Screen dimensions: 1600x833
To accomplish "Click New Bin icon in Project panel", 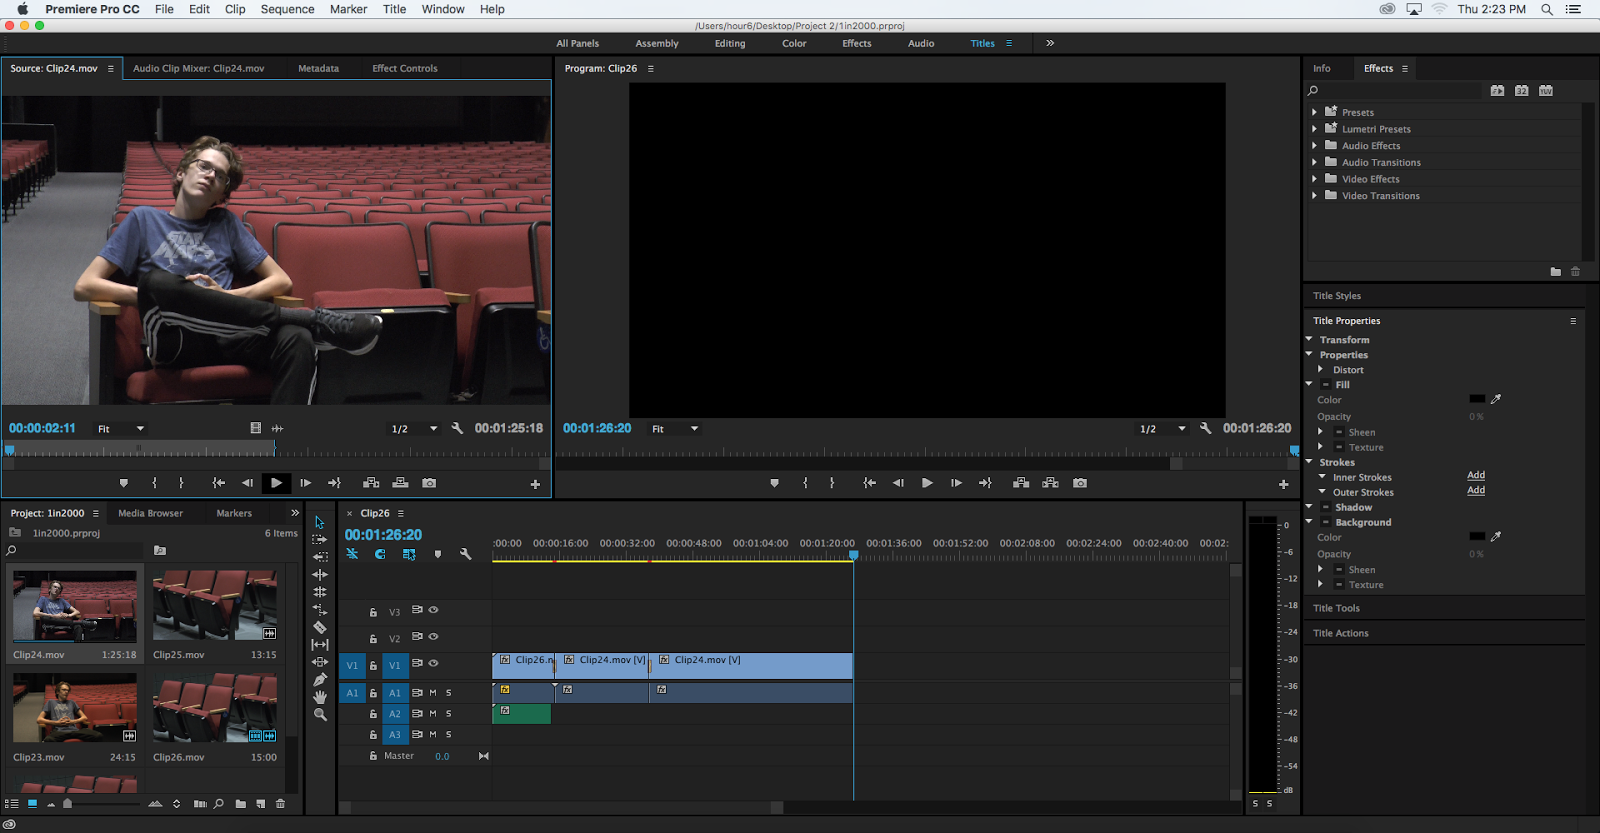I will (240, 804).
